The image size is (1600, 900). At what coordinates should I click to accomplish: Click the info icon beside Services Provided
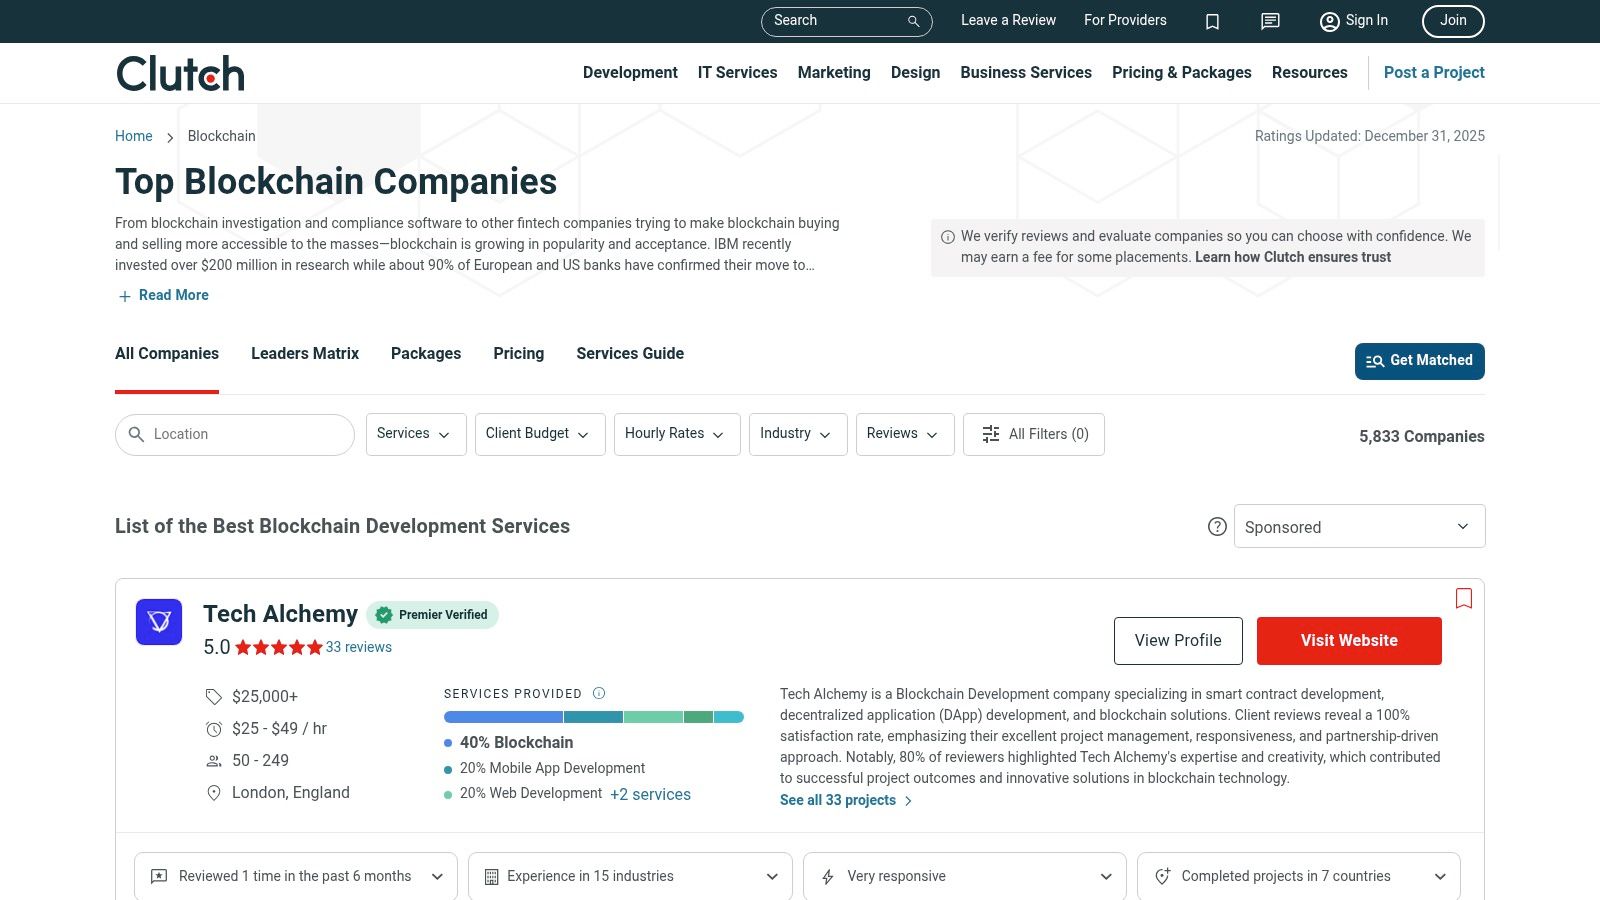tap(599, 693)
